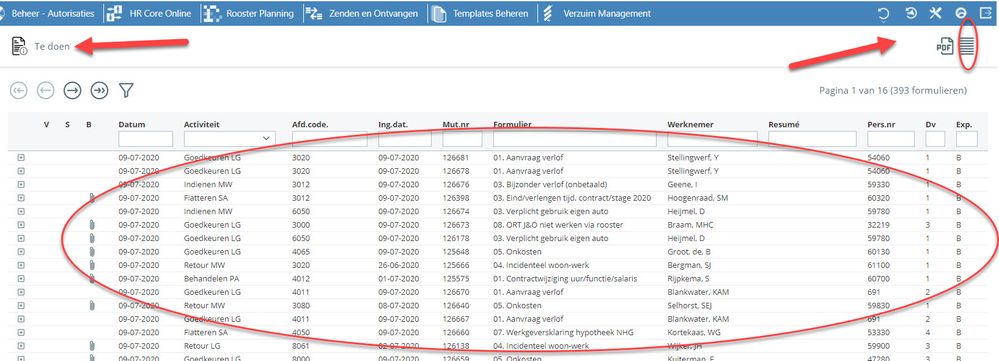999x361 pixels.
Task: Sort by the Werknemer column header
Action: tap(691, 125)
